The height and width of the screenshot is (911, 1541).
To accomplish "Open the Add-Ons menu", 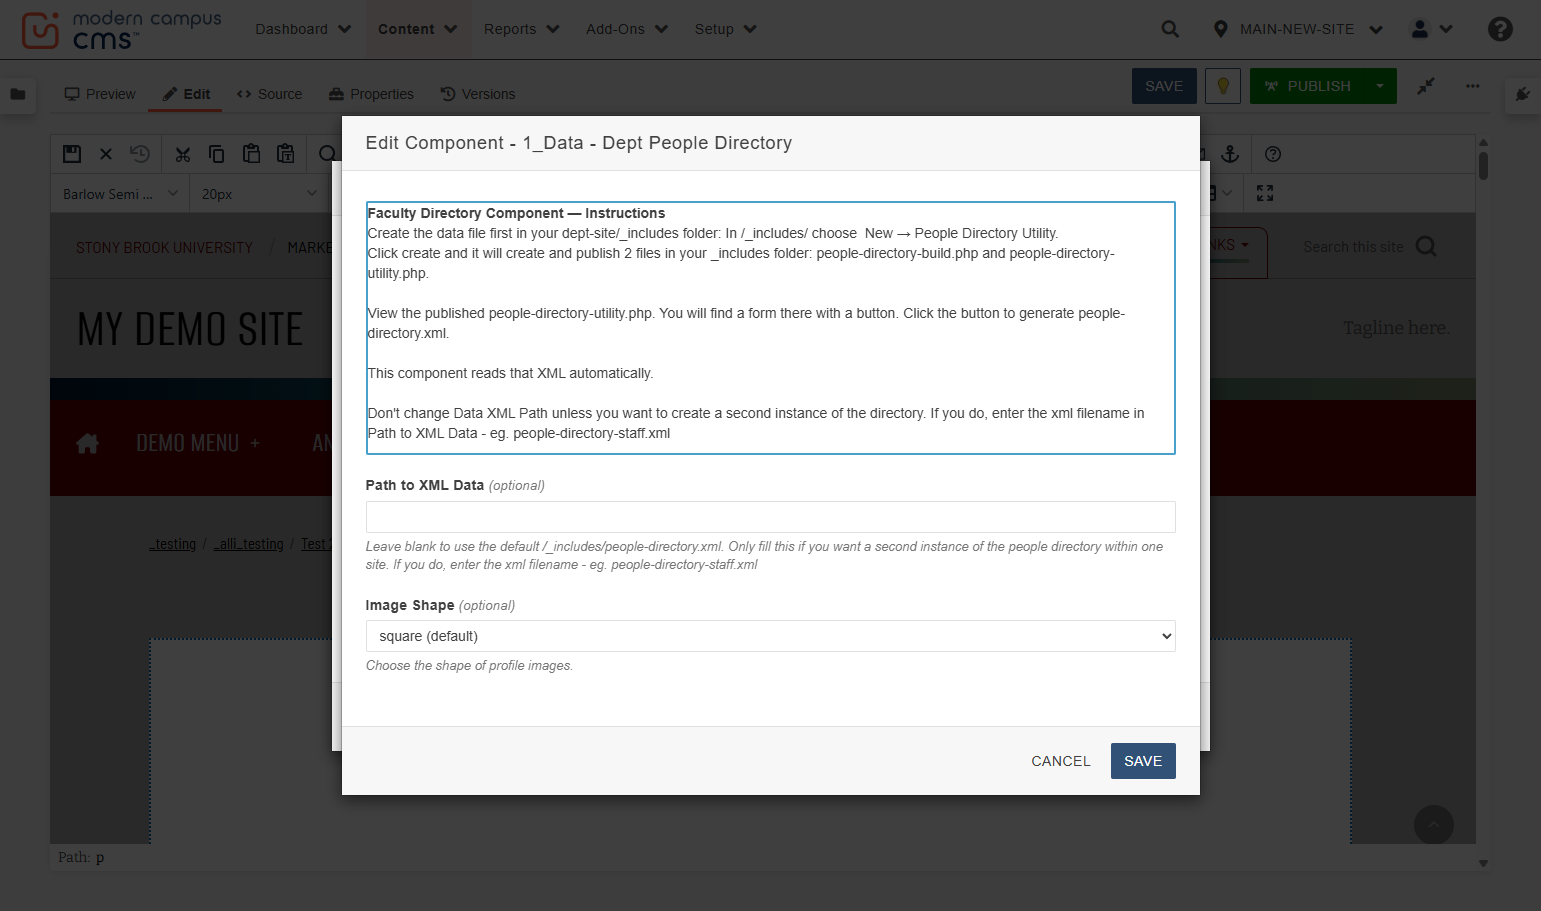I will tap(626, 29).
